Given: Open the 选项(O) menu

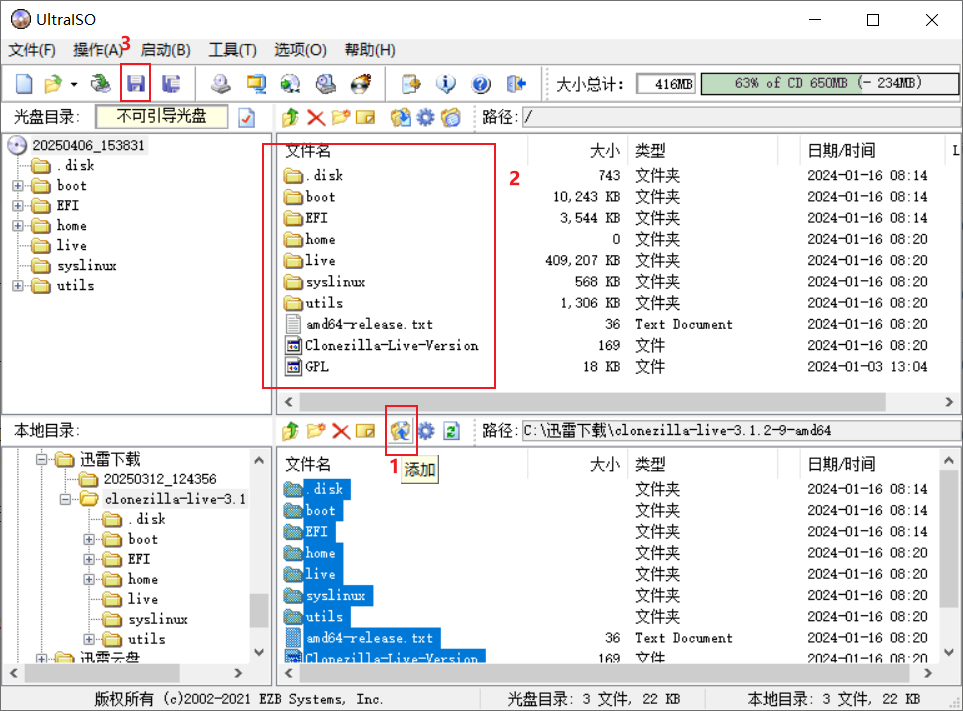Looking at the screenshot, I should tap(300, 50).
